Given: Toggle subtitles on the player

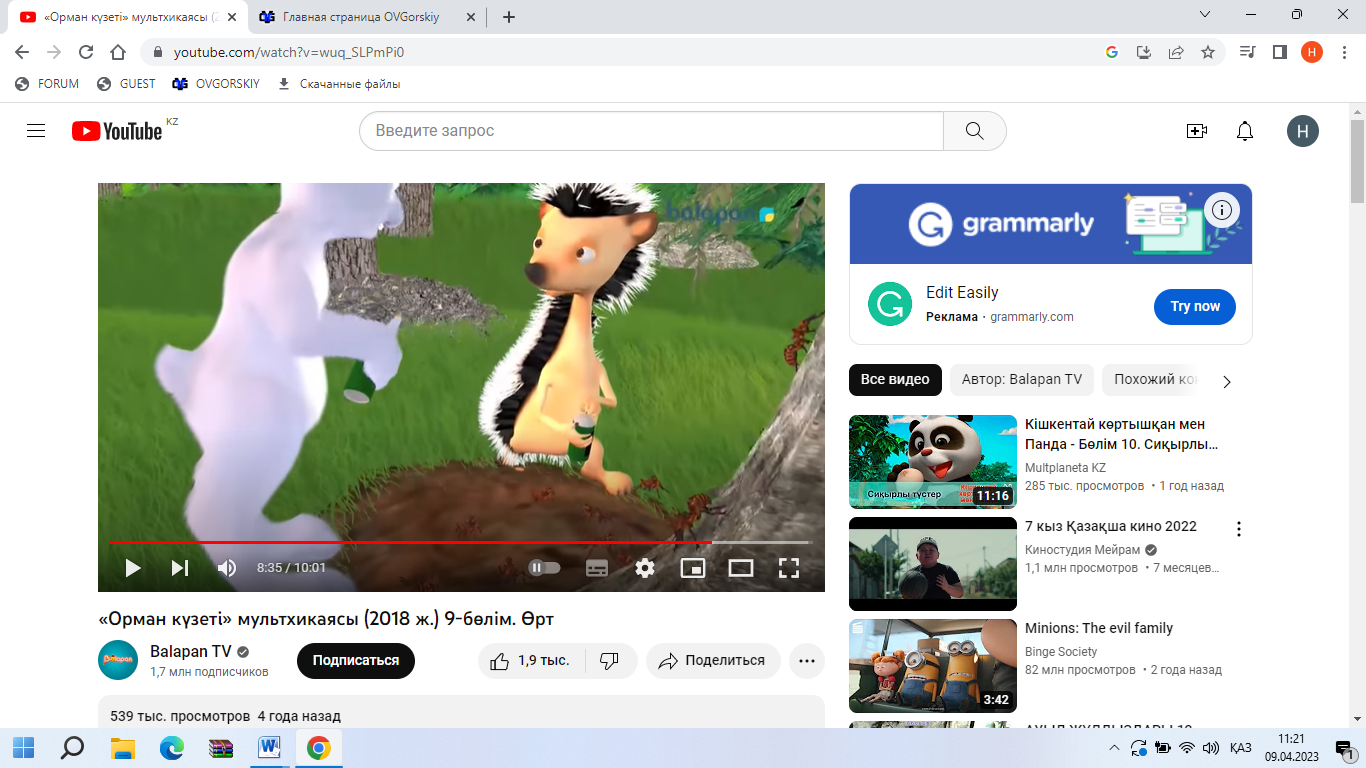Looking at the screenshot, I should pyautogui.click(x=597, y=568).
